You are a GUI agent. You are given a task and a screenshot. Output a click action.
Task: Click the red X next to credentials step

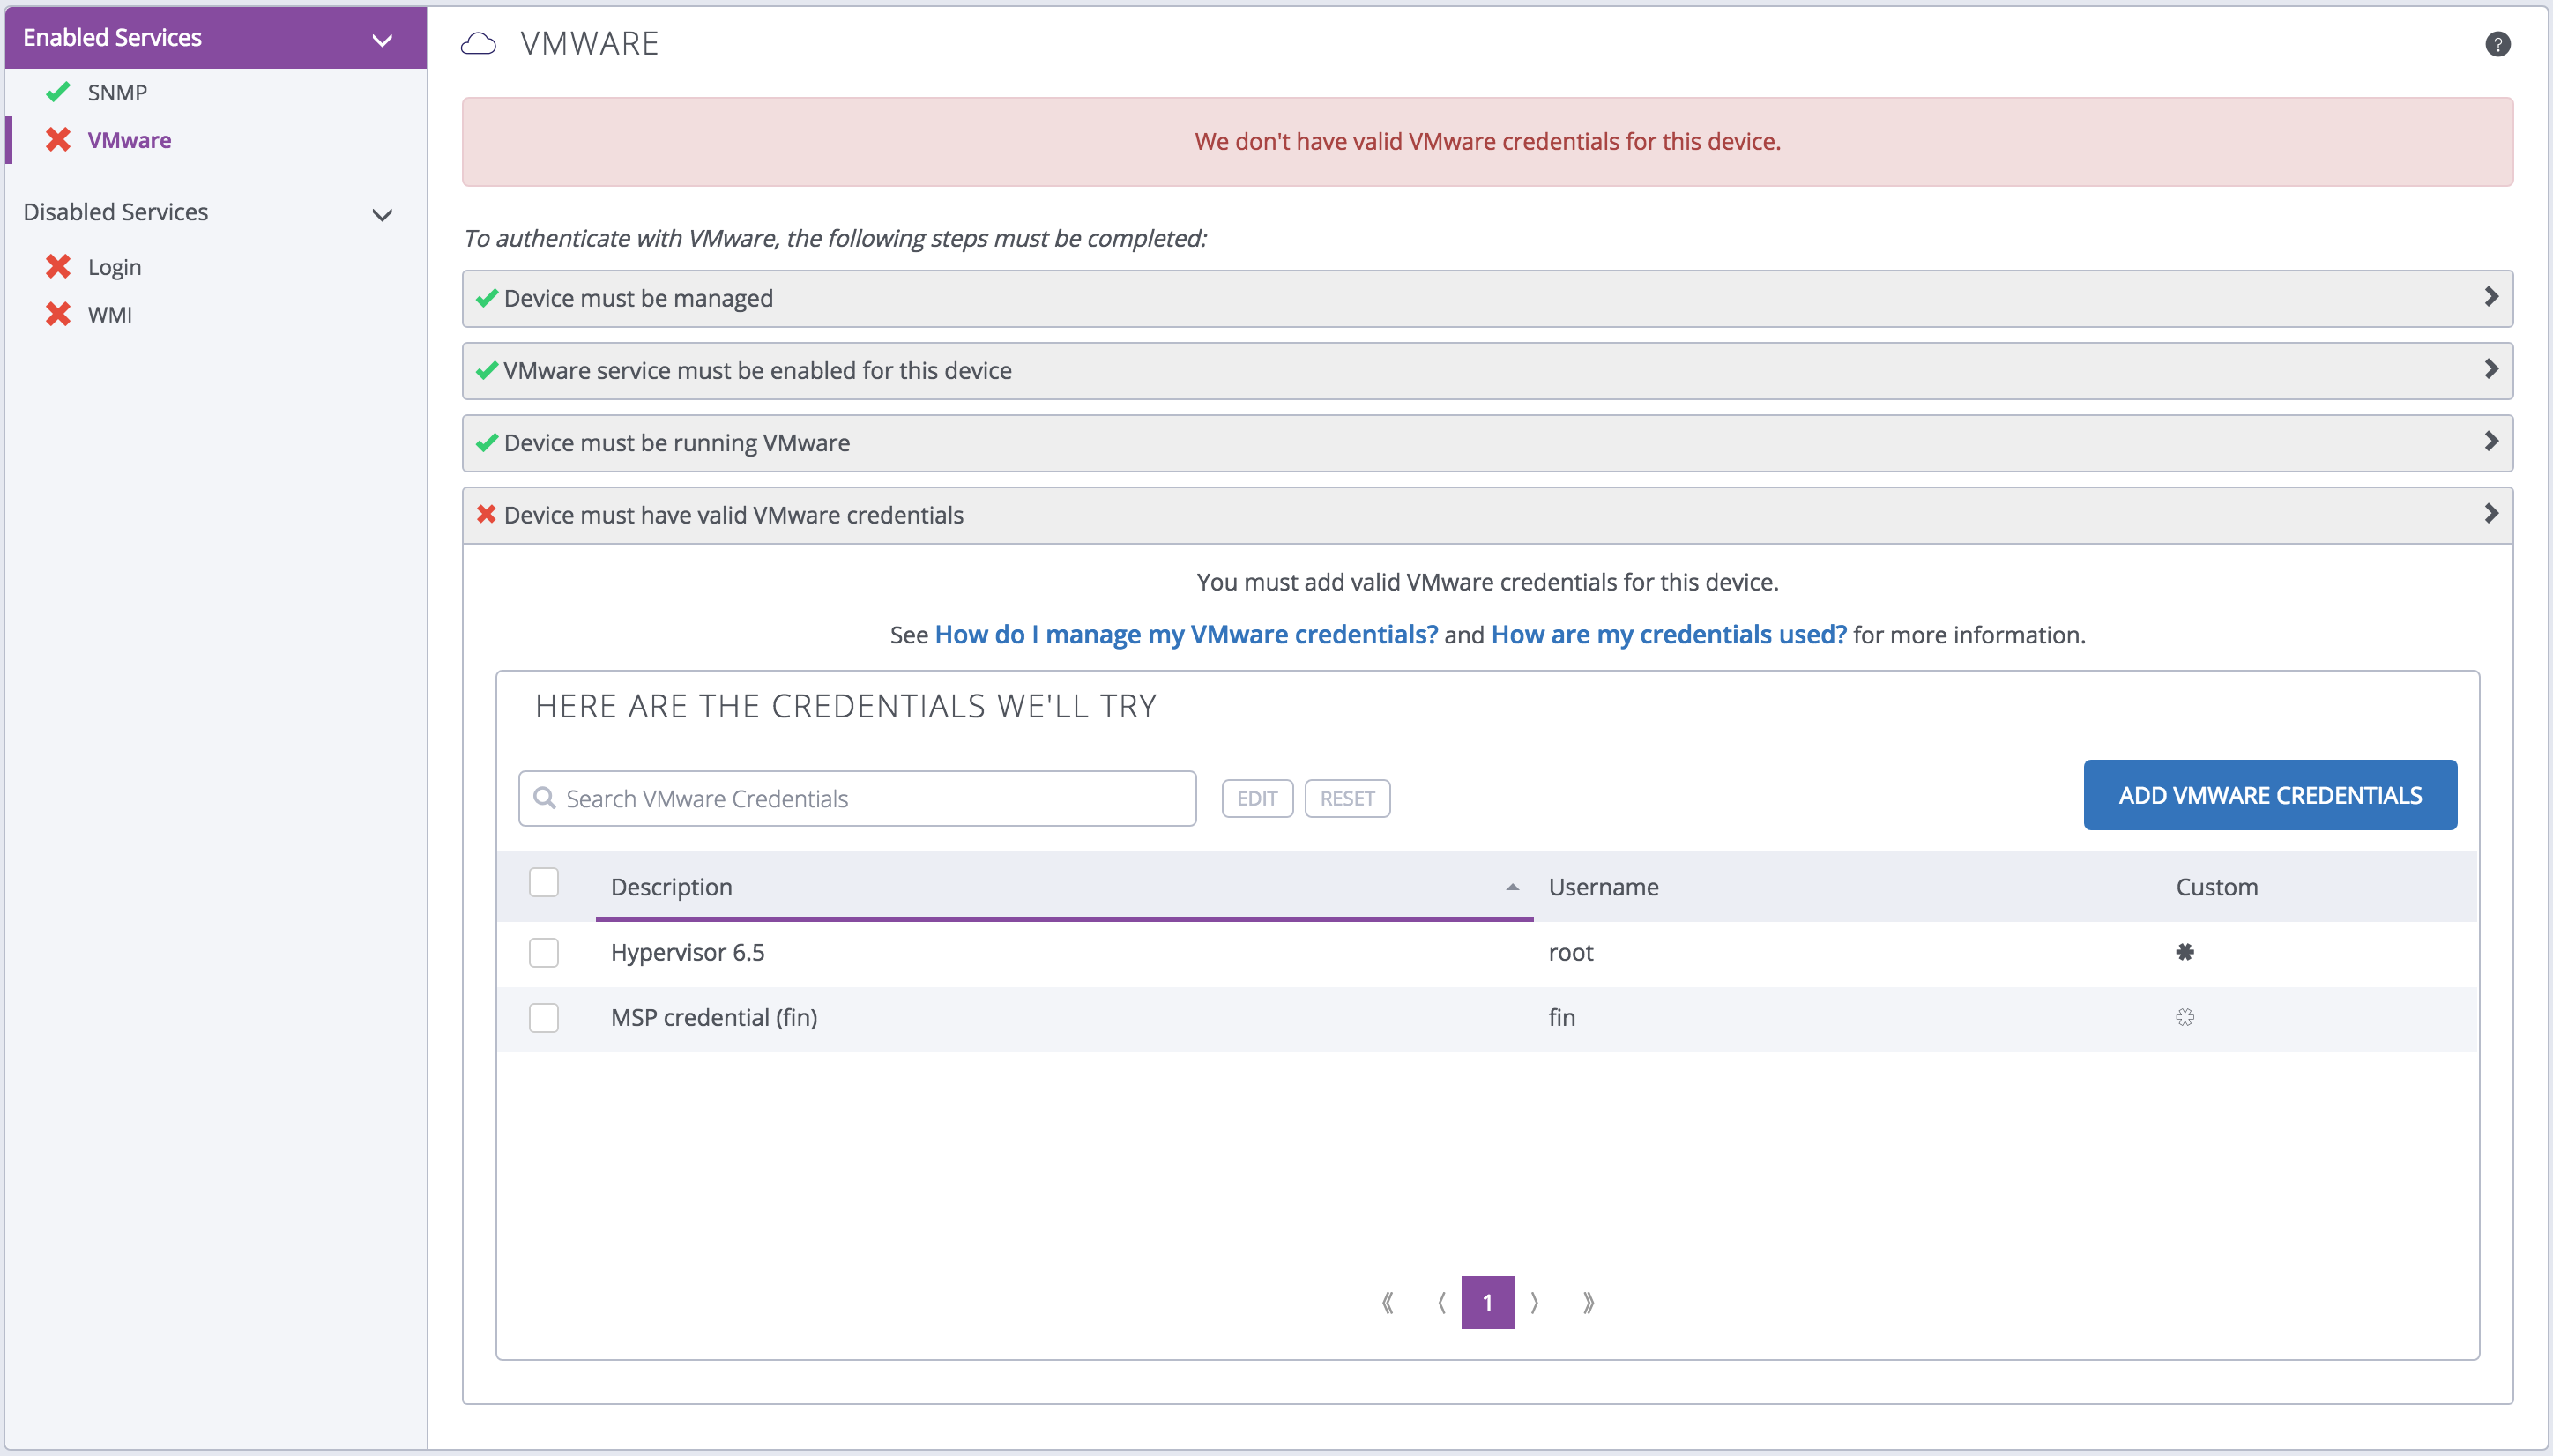(x=488, y=513)
